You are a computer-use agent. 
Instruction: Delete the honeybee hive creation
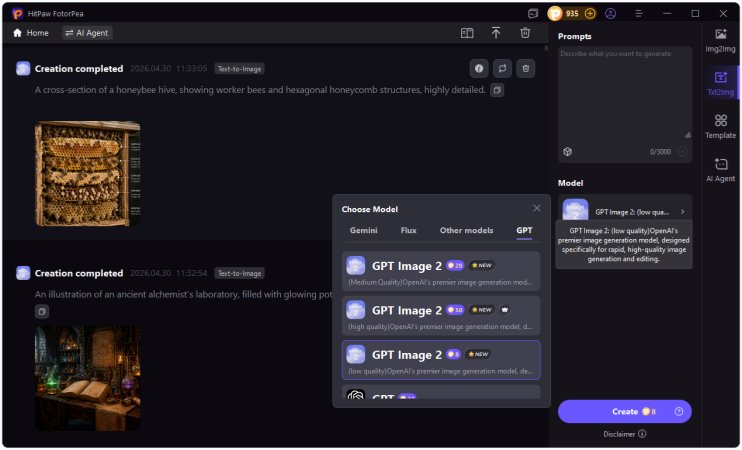(x=525, y=69)
